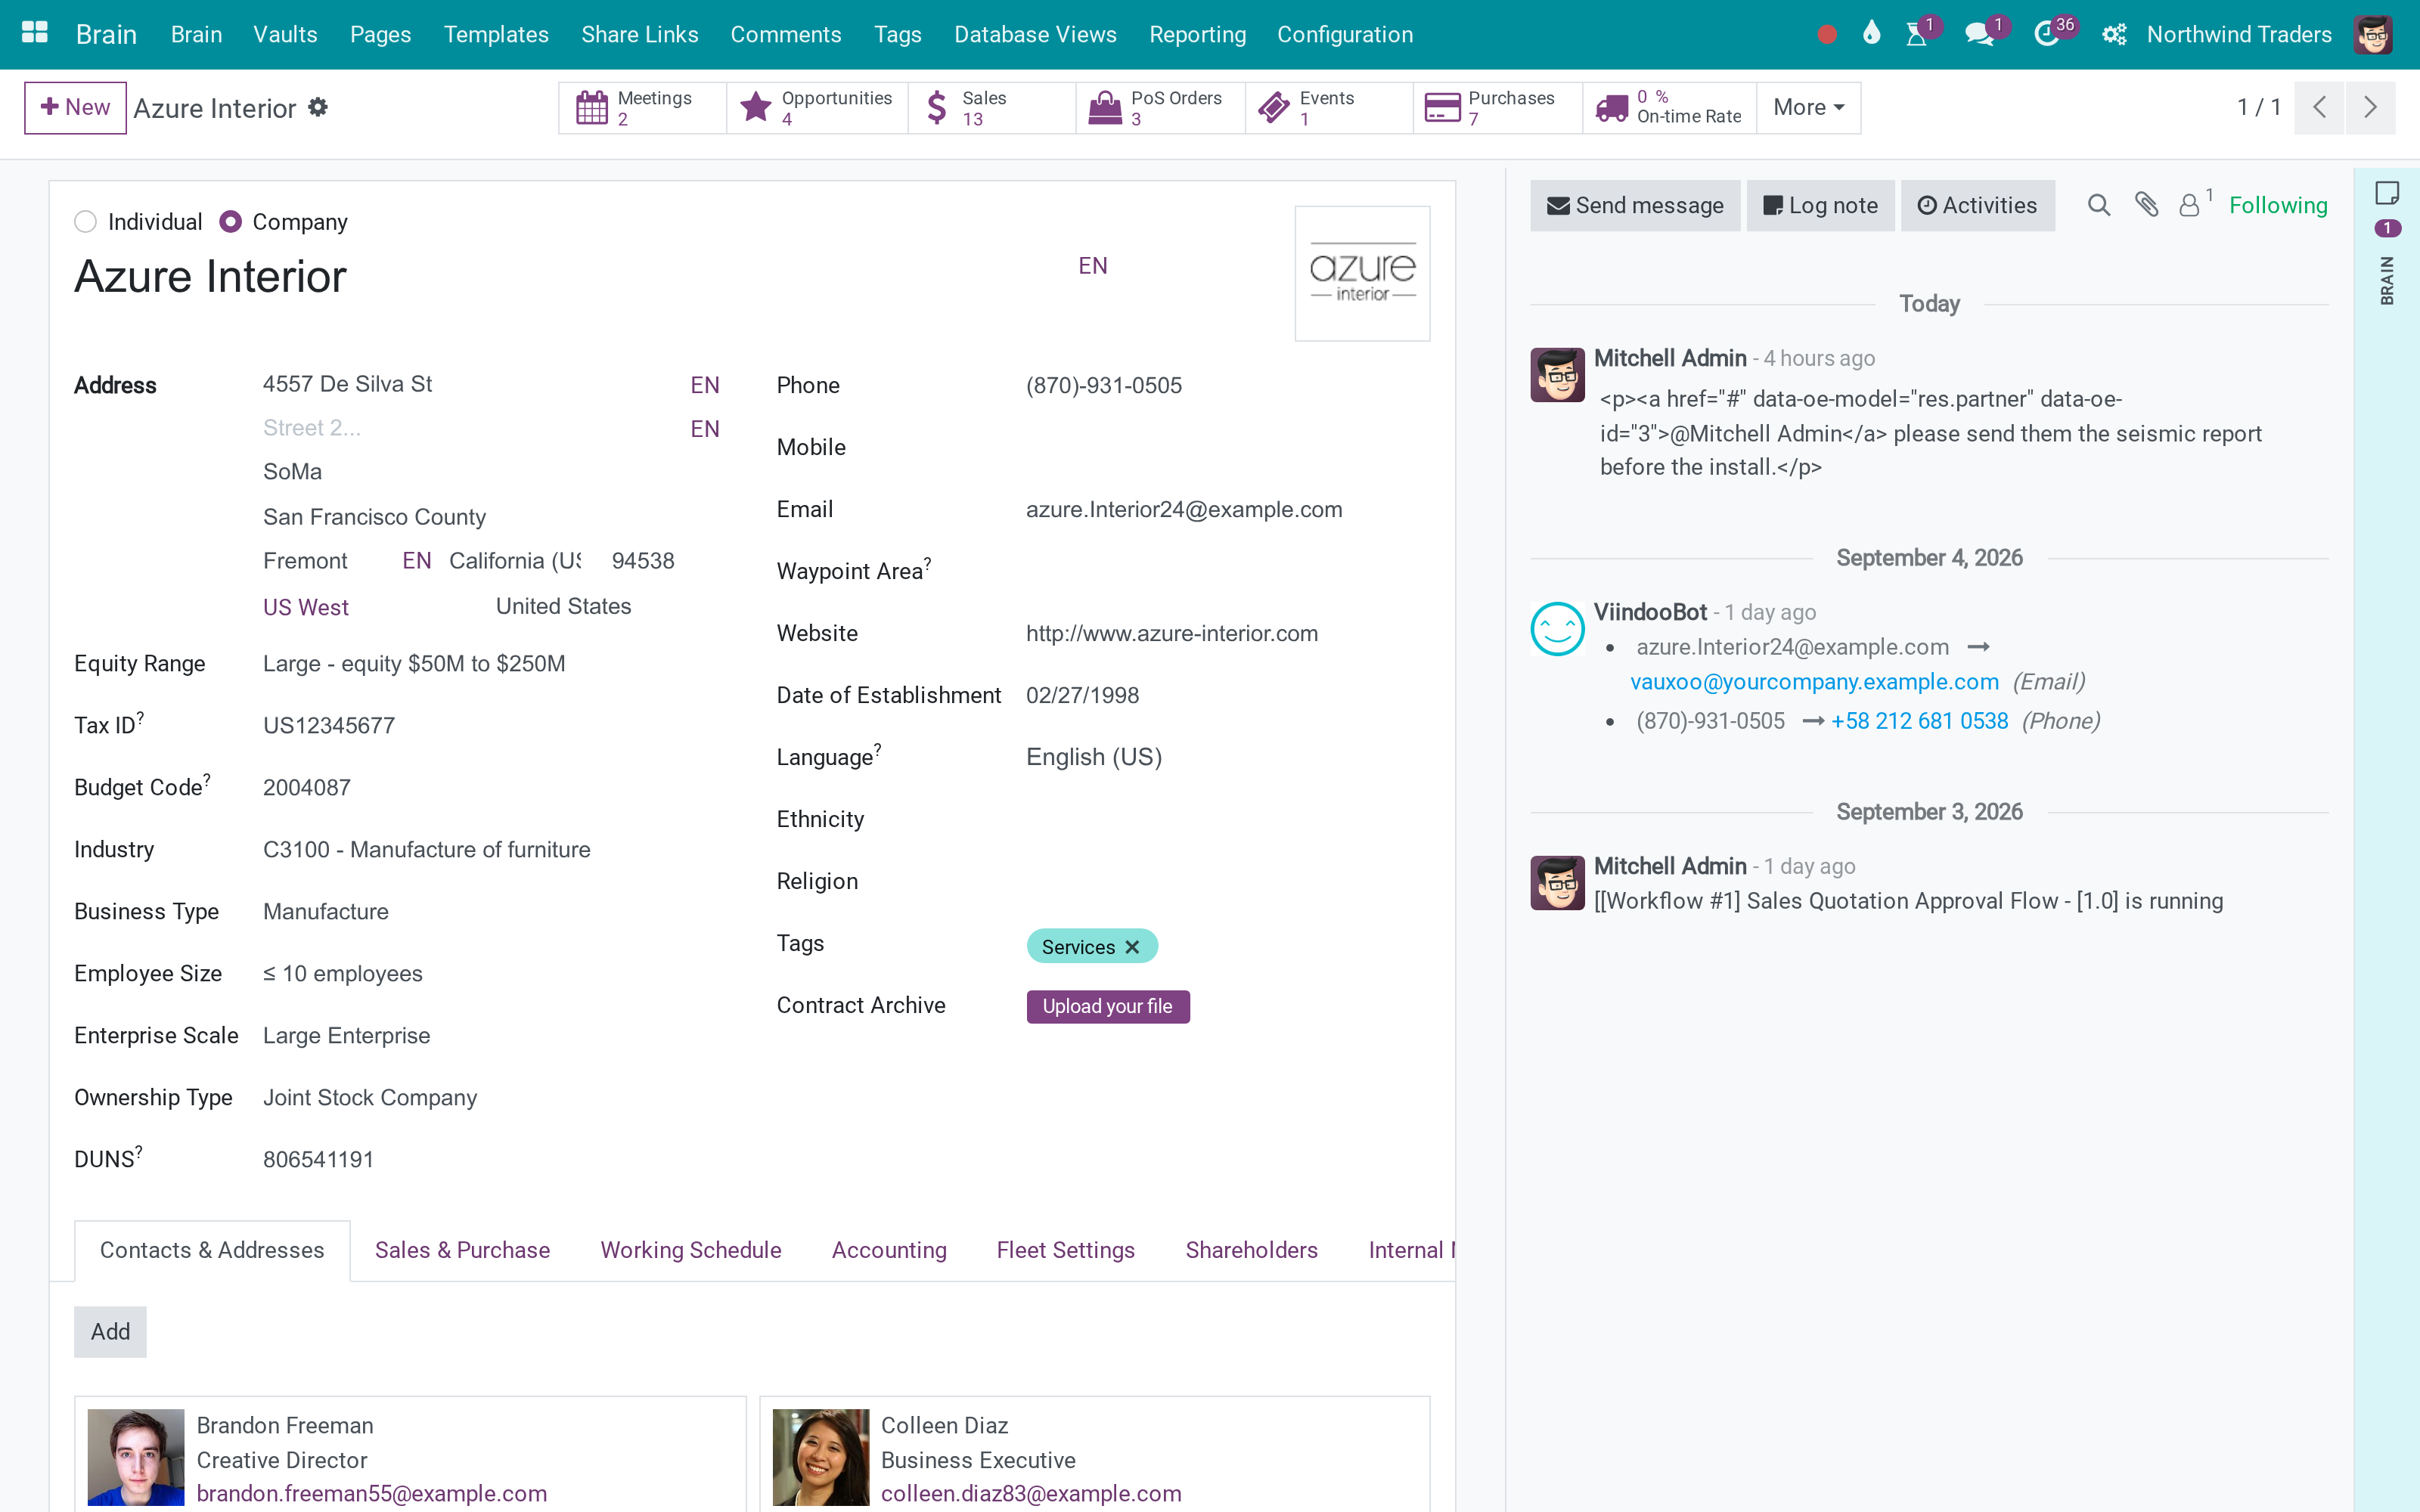
Task: Open the Brain side panel note icon
Action: [2387, 192]
